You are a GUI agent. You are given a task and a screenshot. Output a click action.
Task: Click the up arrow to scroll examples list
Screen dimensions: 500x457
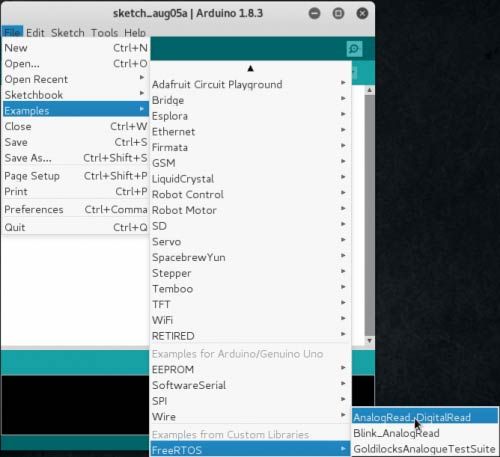251,69
